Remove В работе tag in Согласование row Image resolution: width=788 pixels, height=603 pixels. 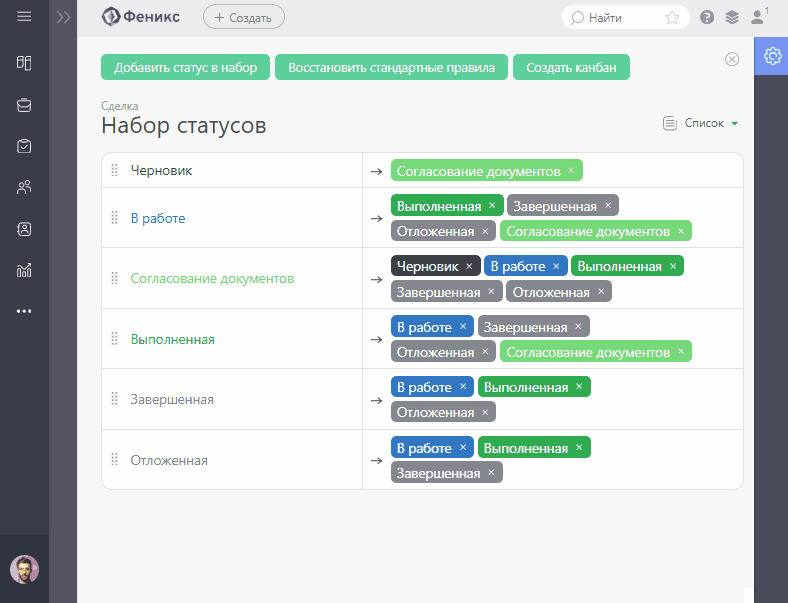[x=556, y=266]
